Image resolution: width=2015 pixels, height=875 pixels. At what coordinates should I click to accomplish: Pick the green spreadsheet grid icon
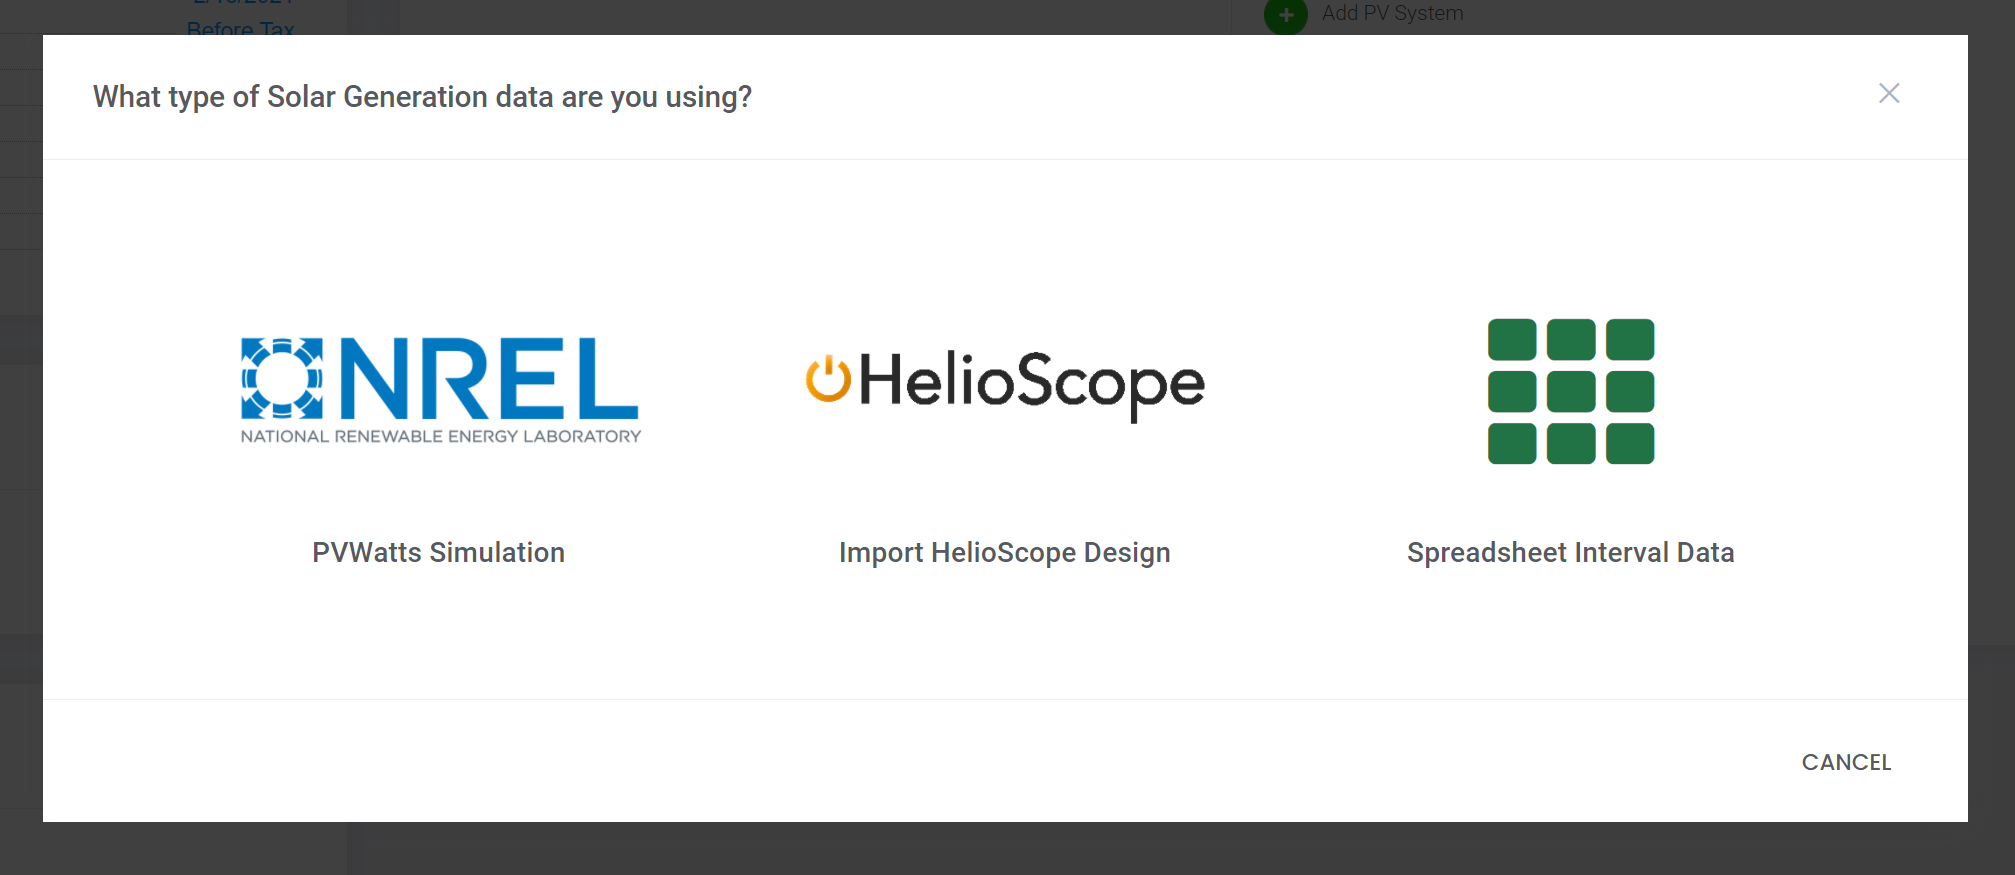[x=1571, y=391]
